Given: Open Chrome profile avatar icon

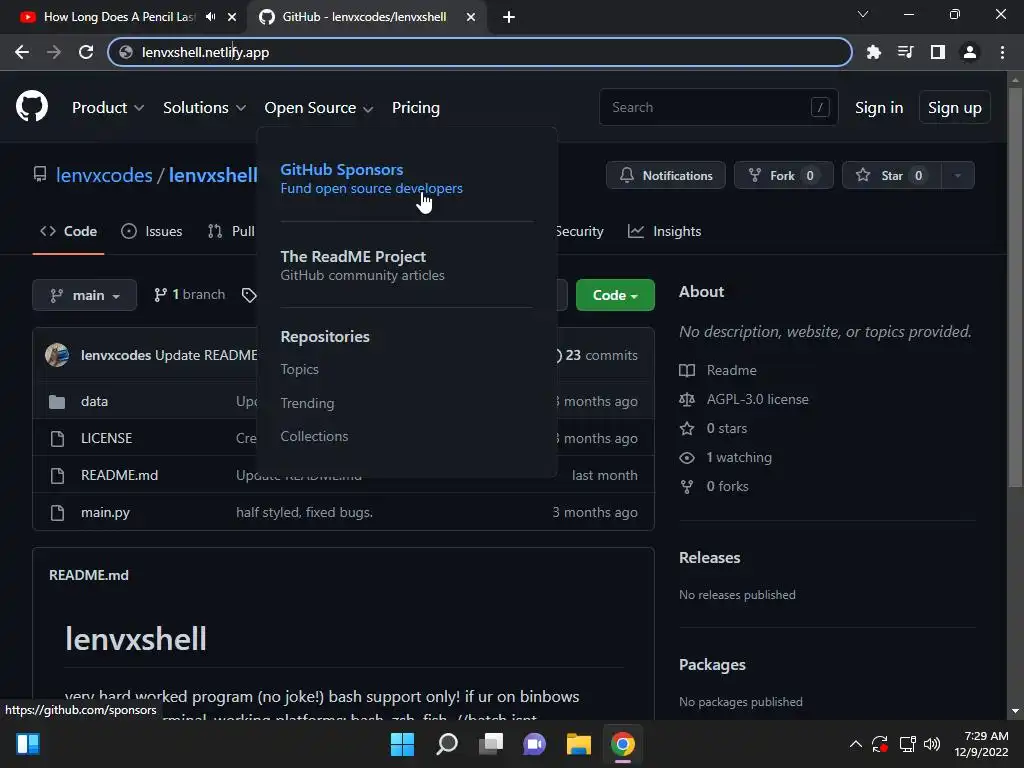Looking at the screenshot, I should click(x=970, y=52).
